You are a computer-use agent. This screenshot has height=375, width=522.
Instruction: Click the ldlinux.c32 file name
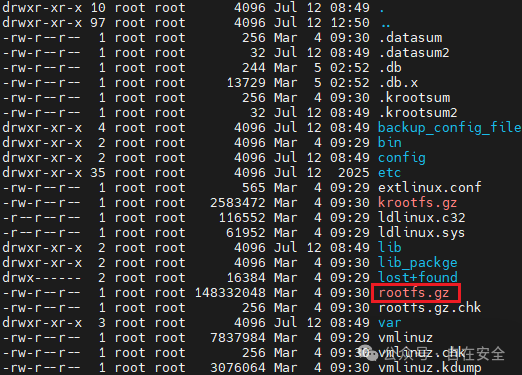coord(422,218)
